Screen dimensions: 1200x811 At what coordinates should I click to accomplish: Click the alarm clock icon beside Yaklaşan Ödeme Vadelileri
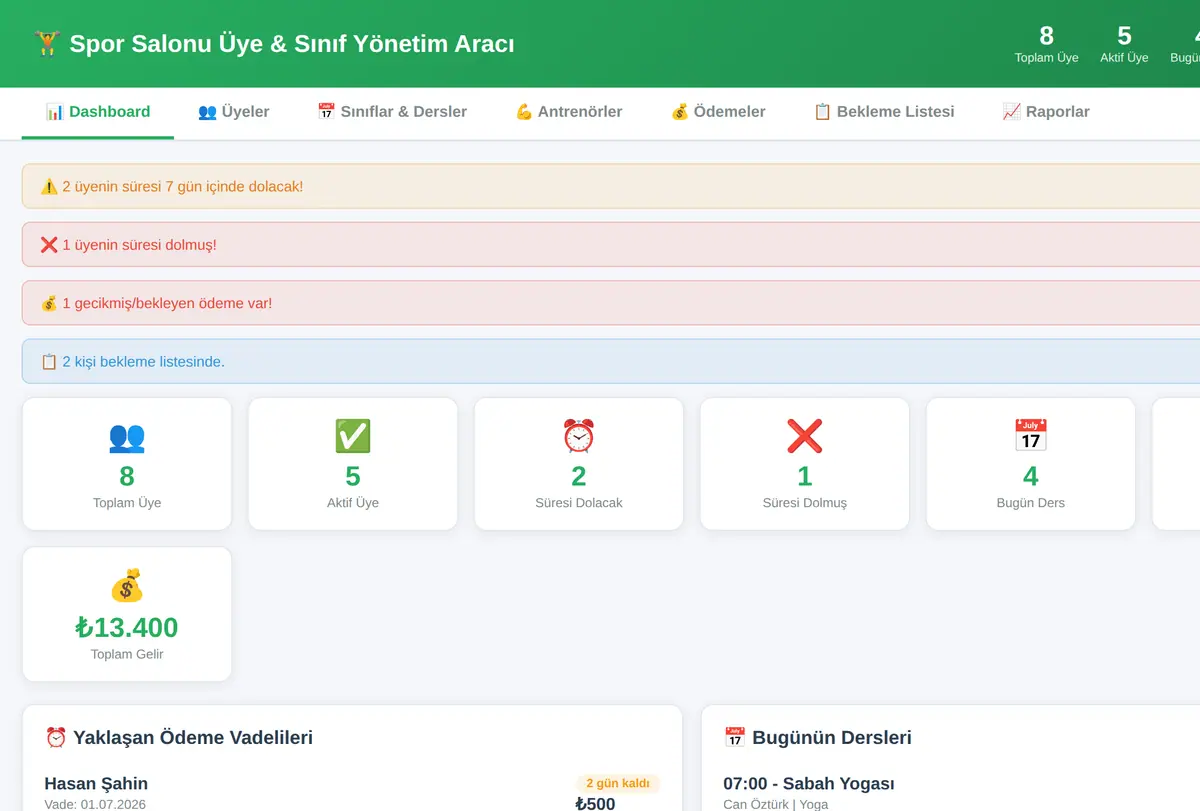56,738
